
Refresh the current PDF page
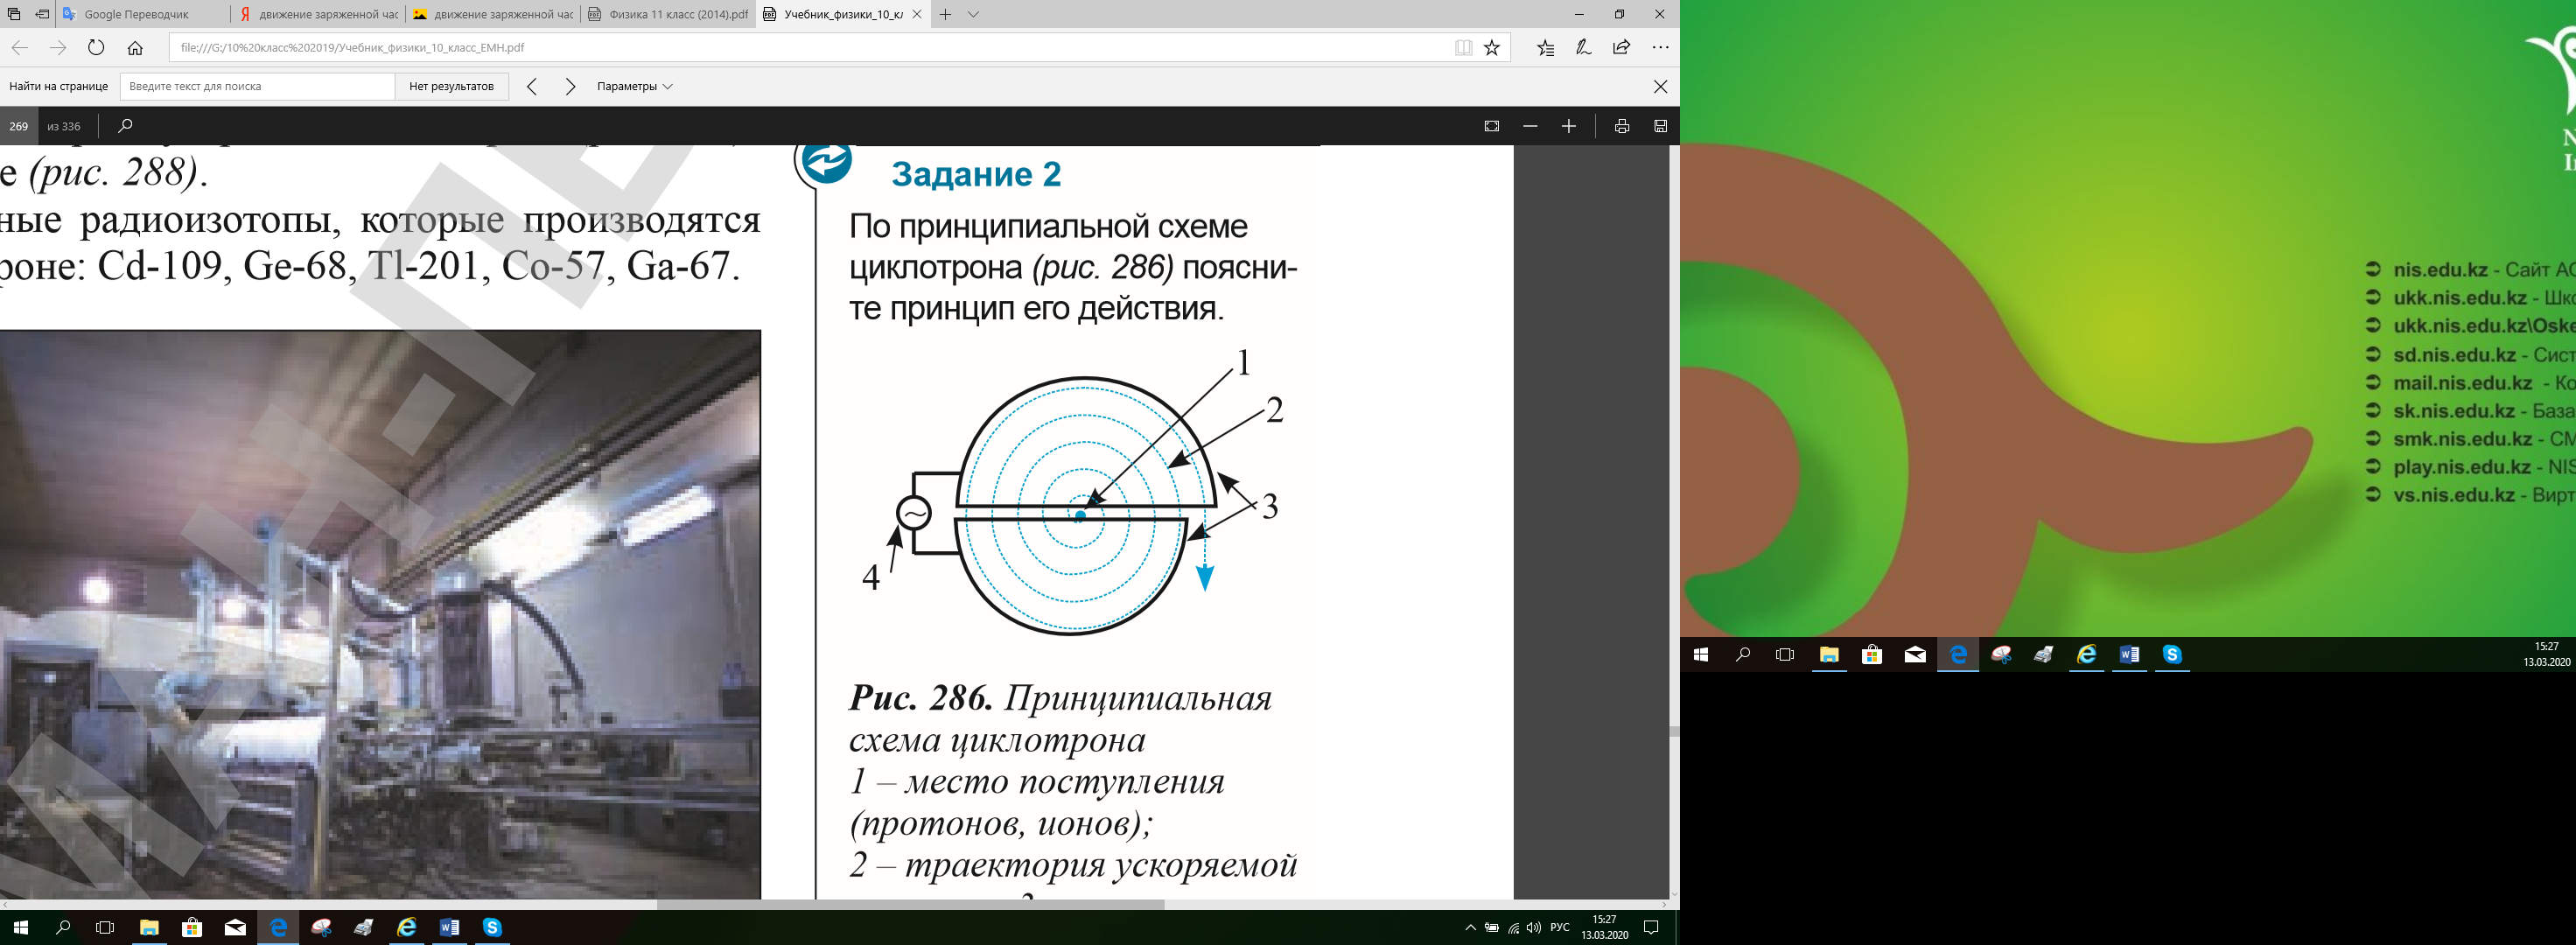tap(96, 47)
